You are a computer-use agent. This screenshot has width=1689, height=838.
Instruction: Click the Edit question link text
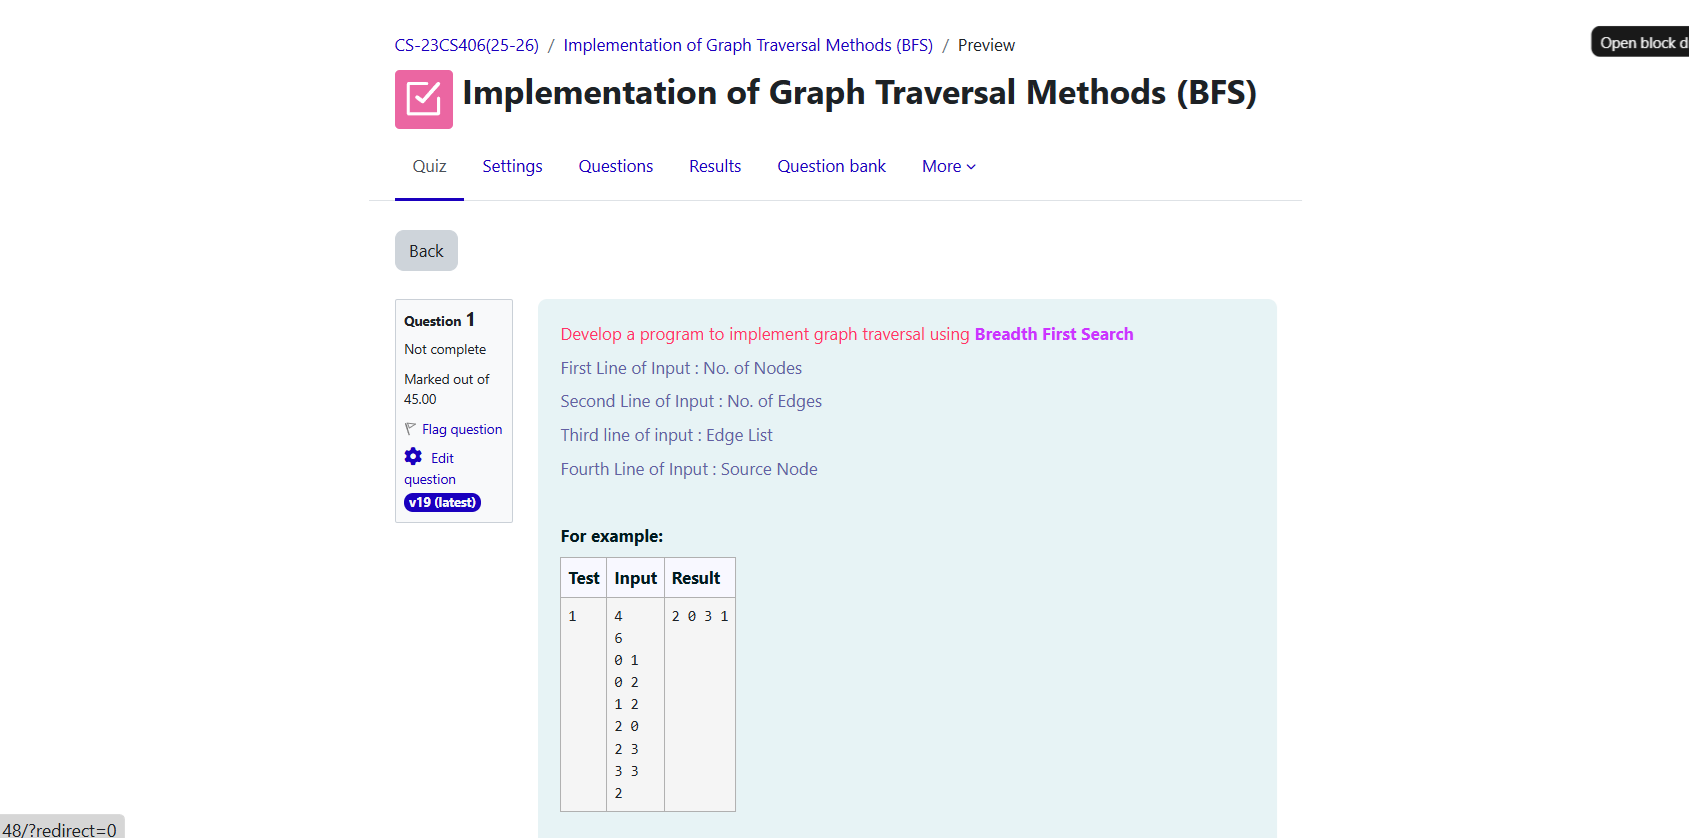(x=442, y=459)
